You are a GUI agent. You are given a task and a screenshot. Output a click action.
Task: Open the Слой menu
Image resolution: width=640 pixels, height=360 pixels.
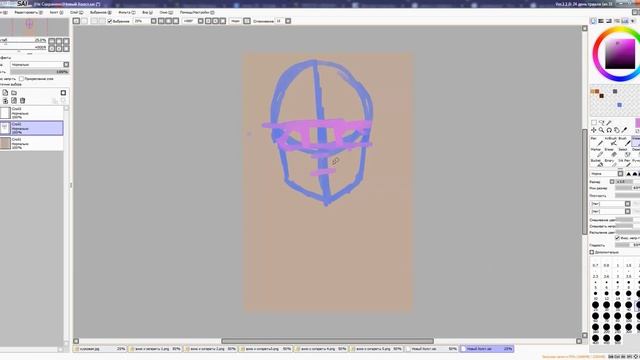point(76,13)
